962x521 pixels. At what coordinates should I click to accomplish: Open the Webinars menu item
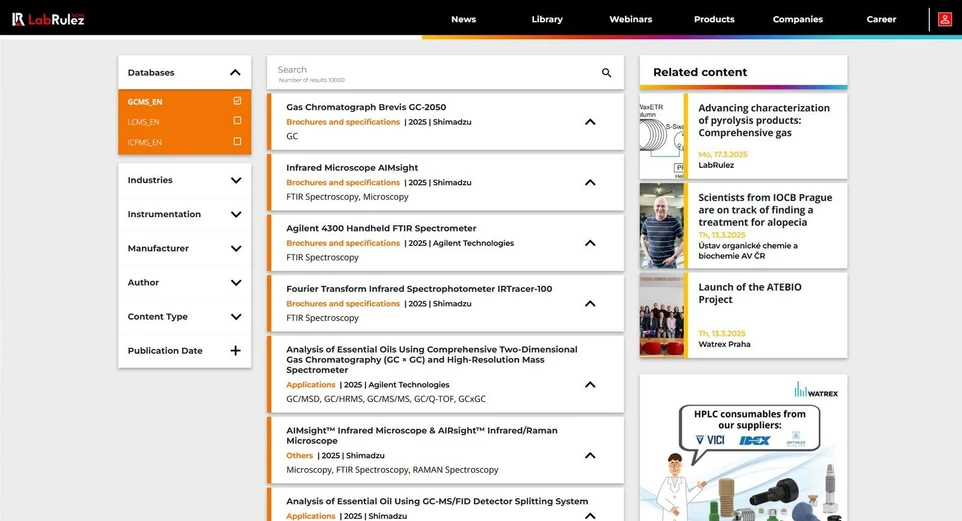coord(630,19)
